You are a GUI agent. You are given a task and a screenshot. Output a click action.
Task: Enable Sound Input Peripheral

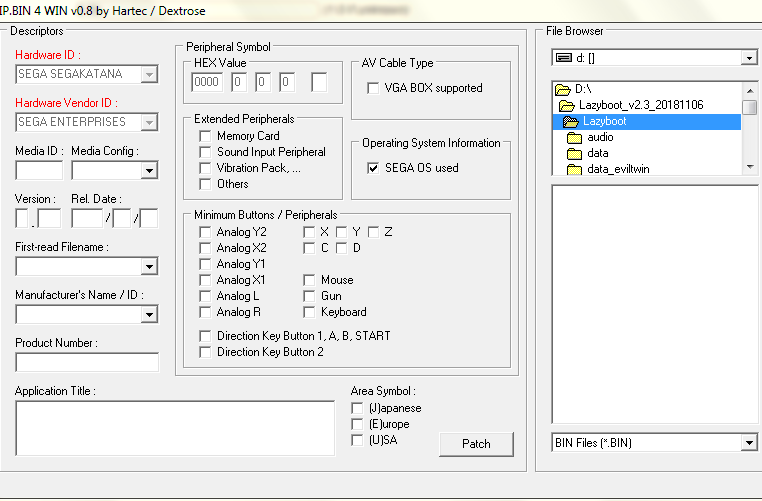[x=205, y=152]
